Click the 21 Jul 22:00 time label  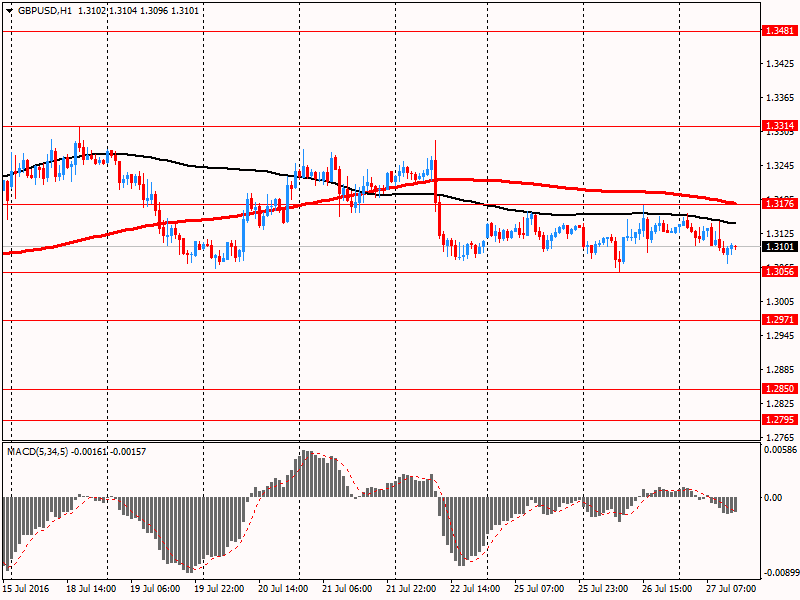[411, 589]
